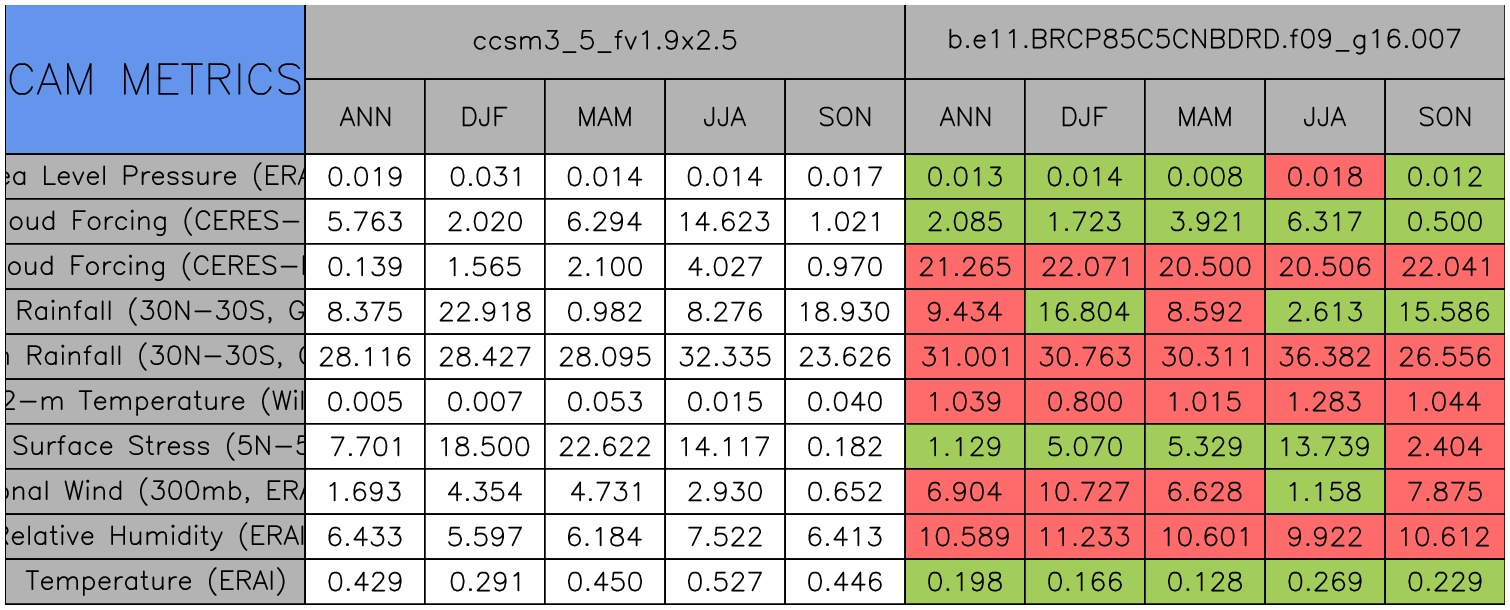
Task: Select the red cell showing 36.382
Action: [x=1325, y=357]
